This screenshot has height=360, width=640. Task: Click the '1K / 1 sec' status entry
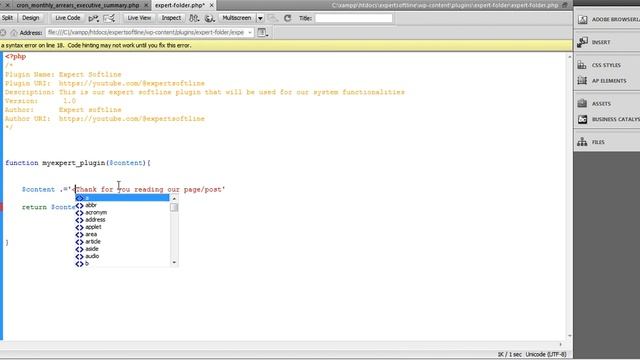509,354
